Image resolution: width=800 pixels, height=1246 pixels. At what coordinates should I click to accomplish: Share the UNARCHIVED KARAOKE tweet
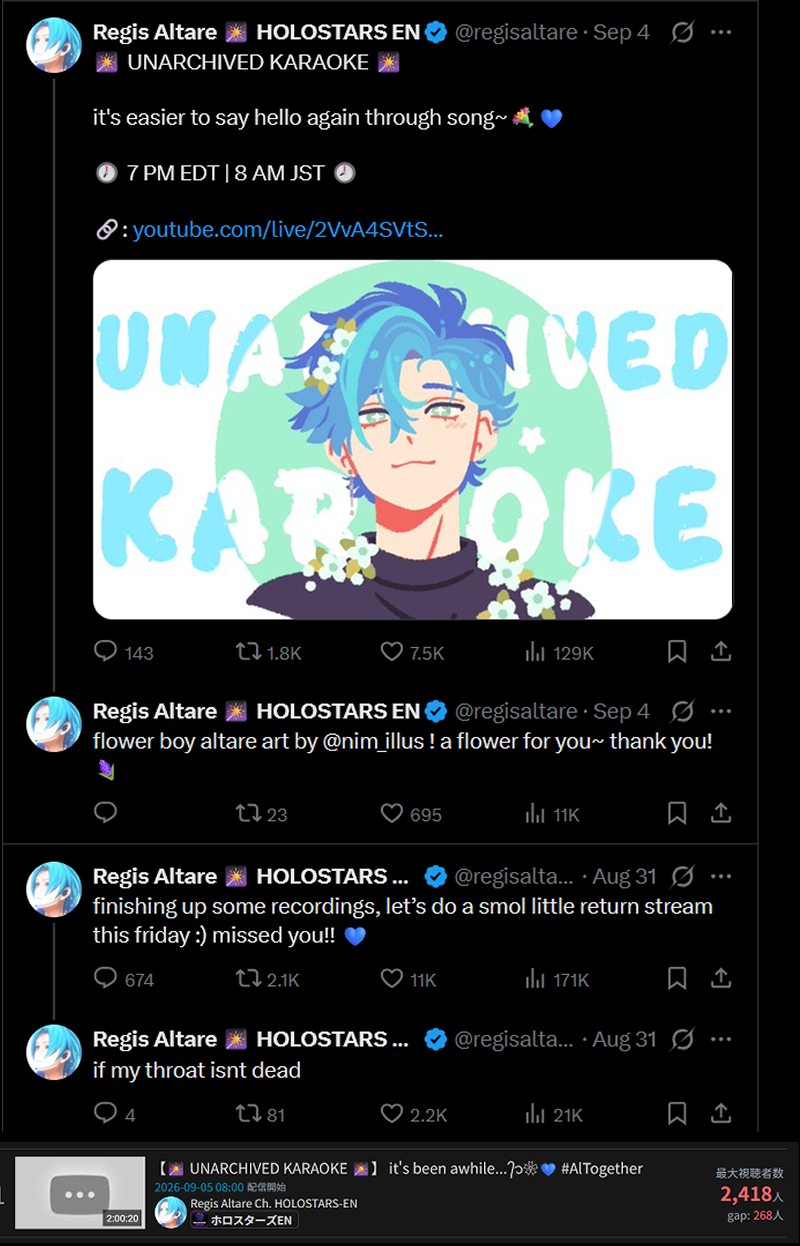coord(721,652)
